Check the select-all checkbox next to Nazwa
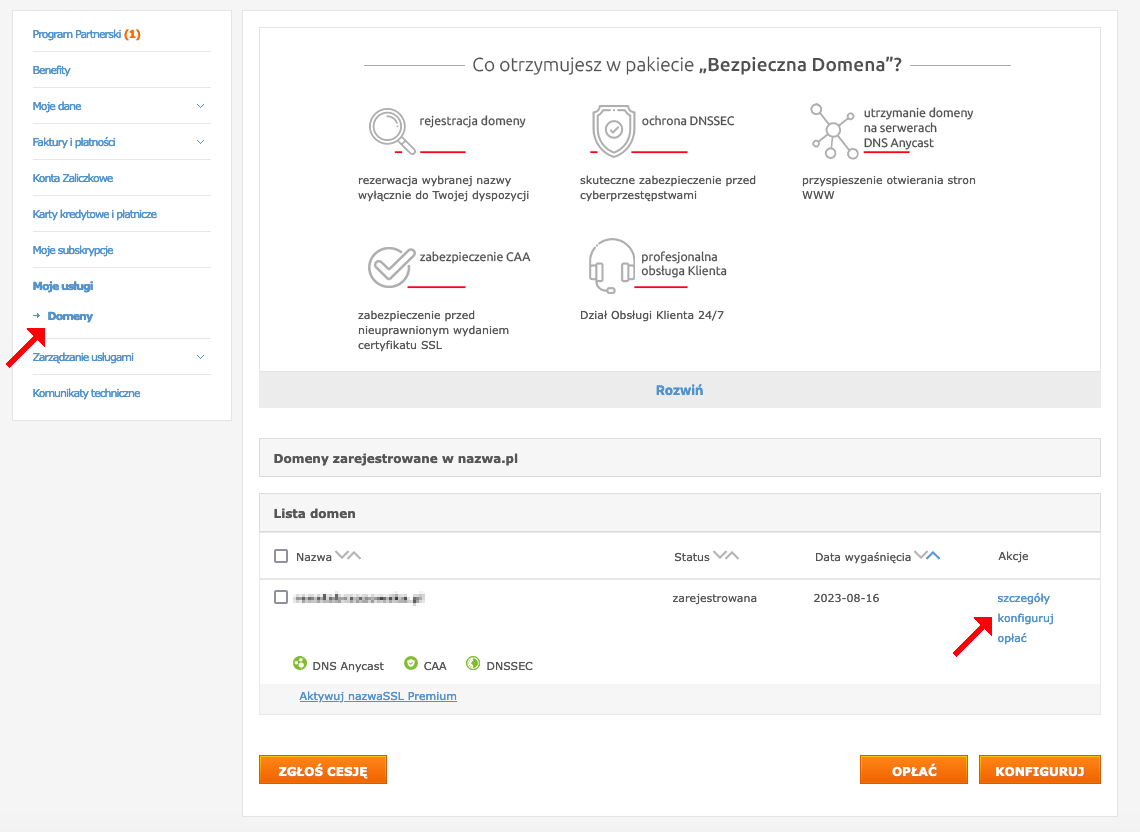Viewport: 1140px width, 832px height. [281, 556]
